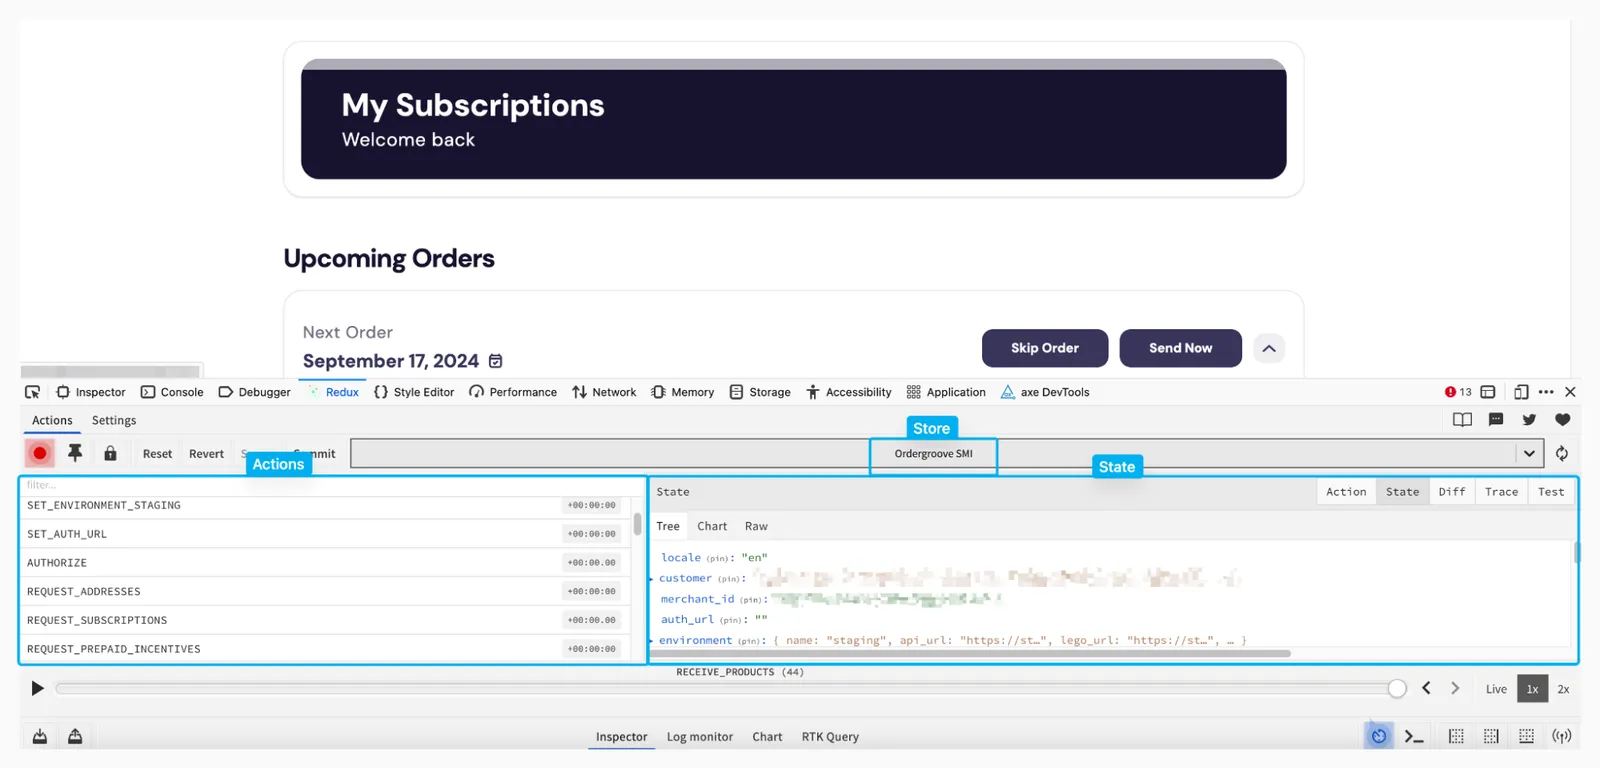Screen dimensions: 1600x768
Task: Click the Revert button
Action: (206, 454)
